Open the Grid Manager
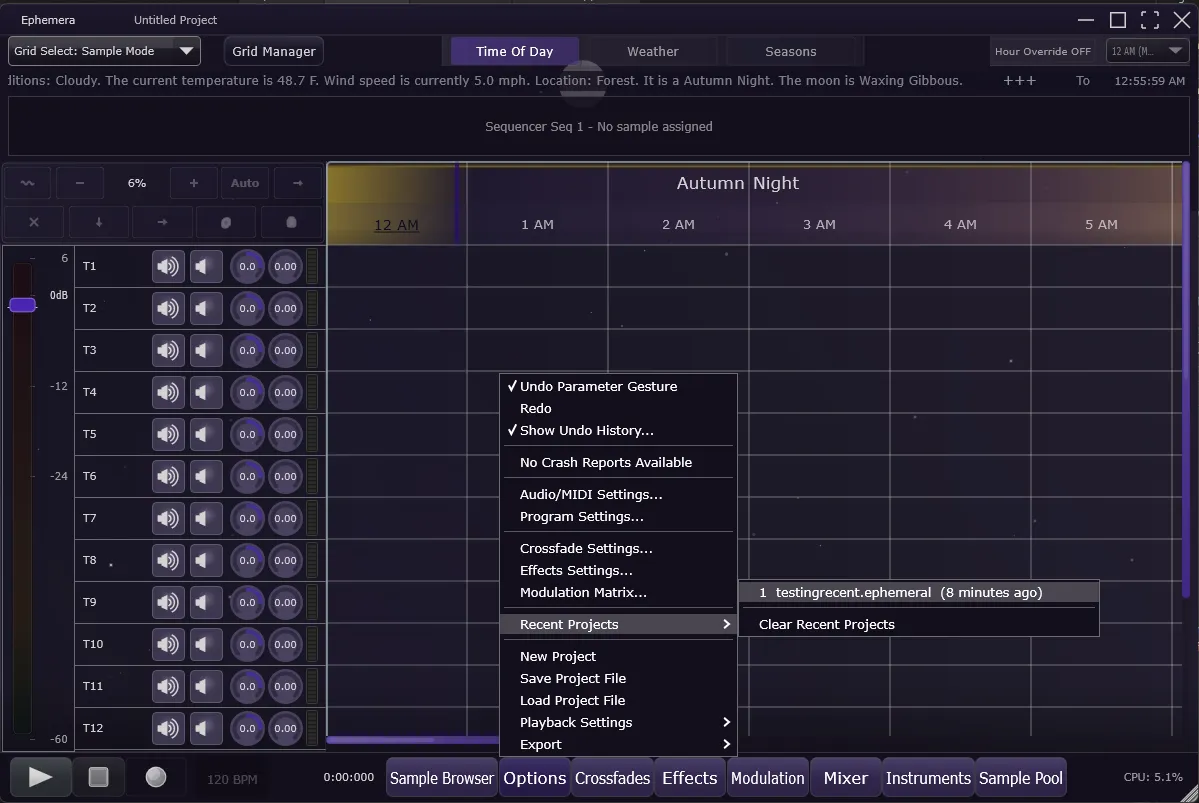This screenshot has width=1199, height=803. coord(273,50)
